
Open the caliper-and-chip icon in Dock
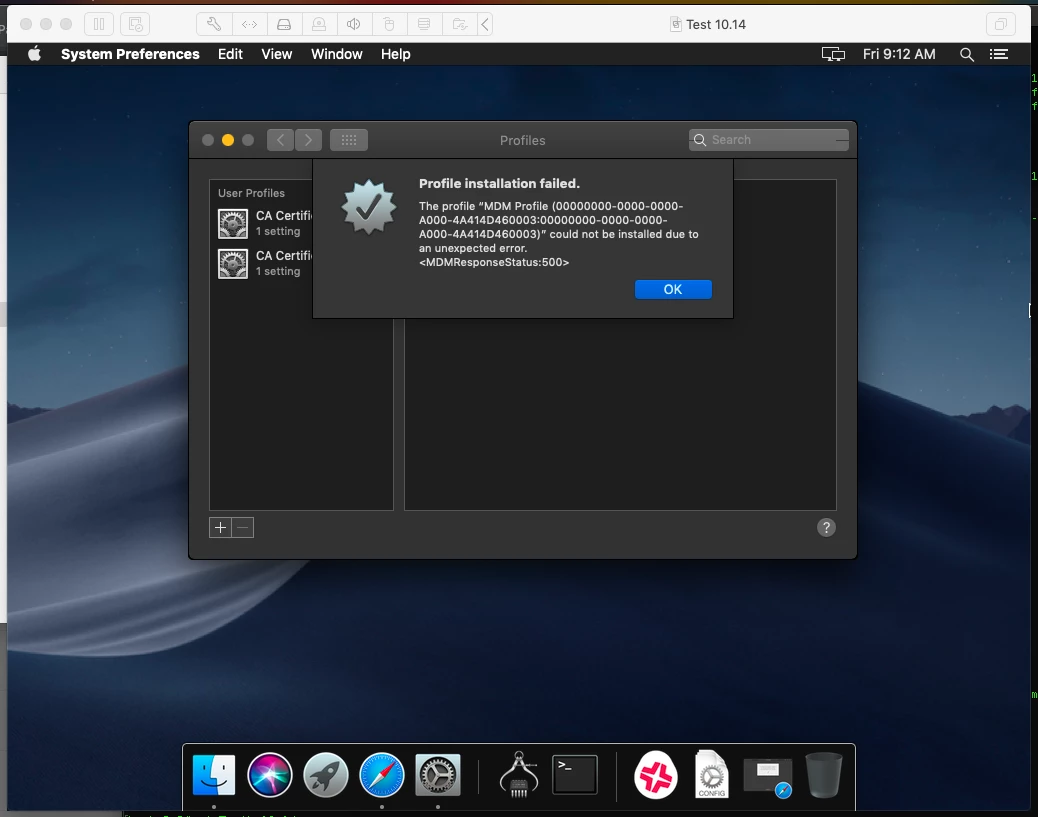click(519, 775)
